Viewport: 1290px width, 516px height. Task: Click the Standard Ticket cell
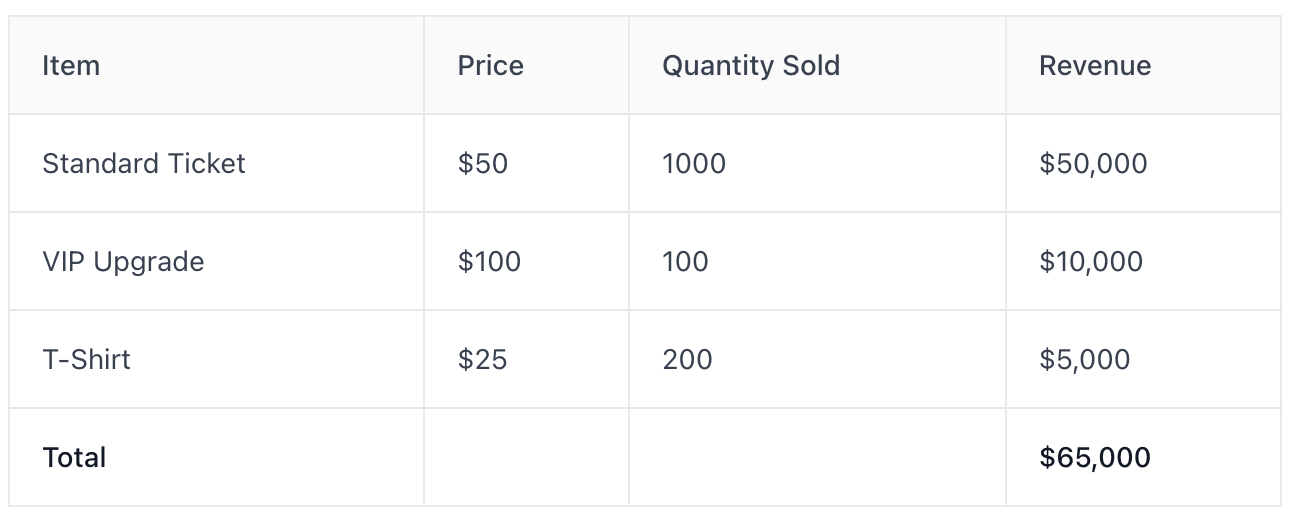click(144, 163)
